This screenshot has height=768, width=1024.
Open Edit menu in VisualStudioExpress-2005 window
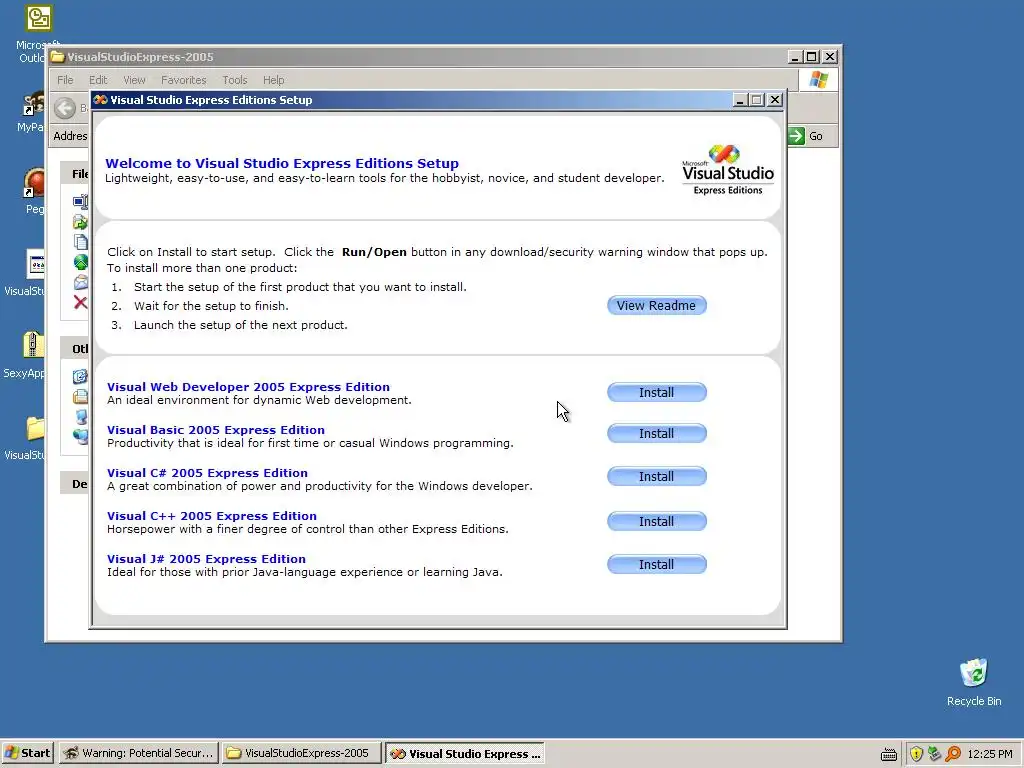point(98,80)
